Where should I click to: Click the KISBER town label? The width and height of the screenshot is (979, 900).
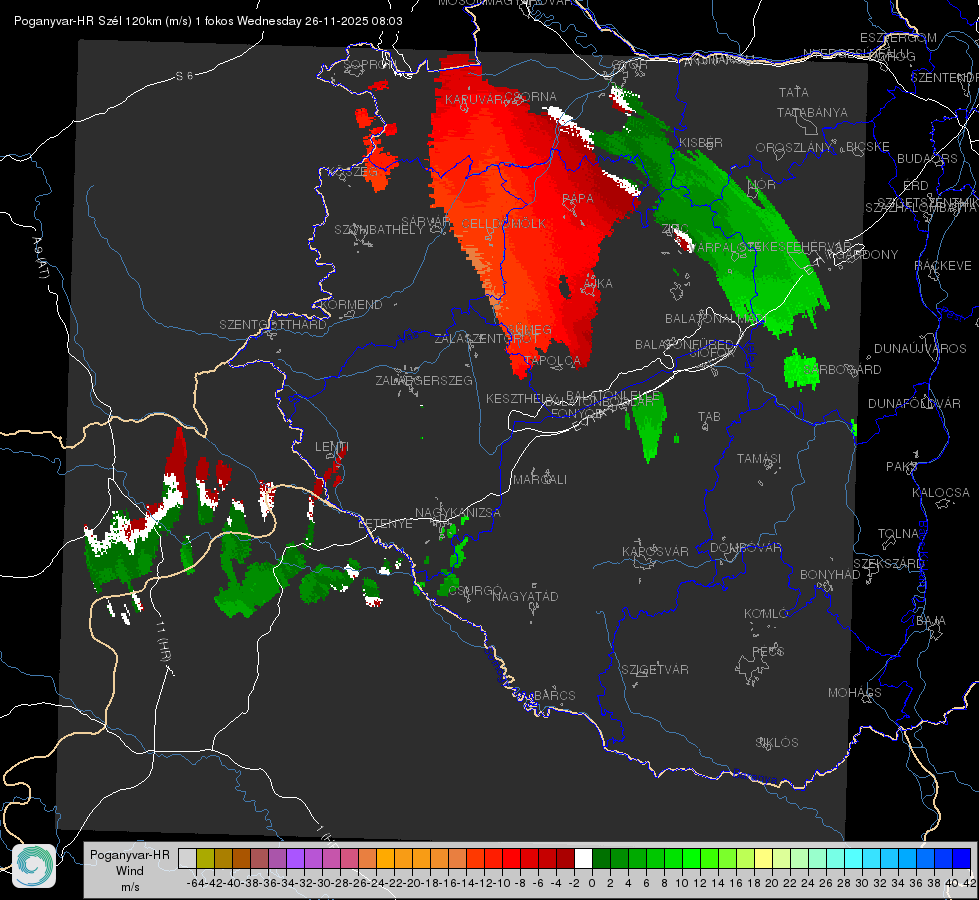[701, 142]
